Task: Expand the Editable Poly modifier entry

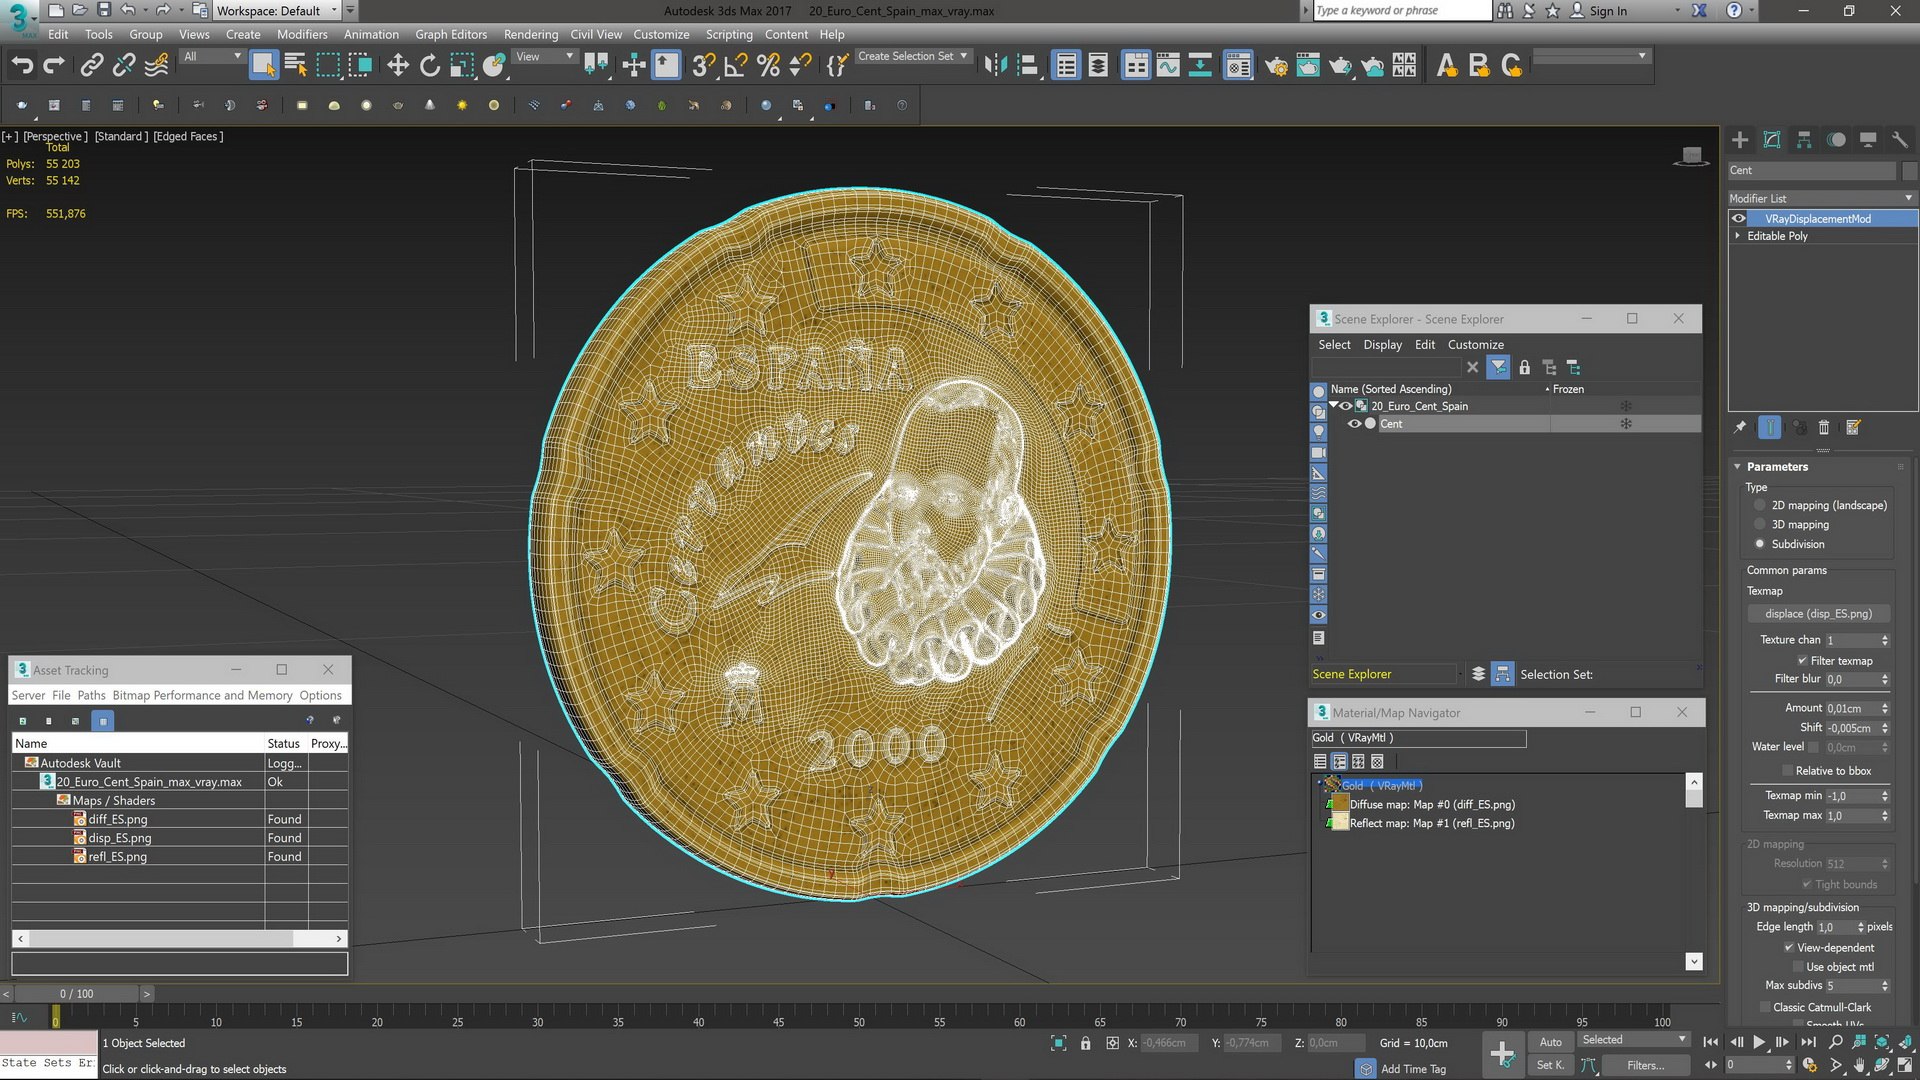Action: pyautogui.click(x=1737, y=236)
